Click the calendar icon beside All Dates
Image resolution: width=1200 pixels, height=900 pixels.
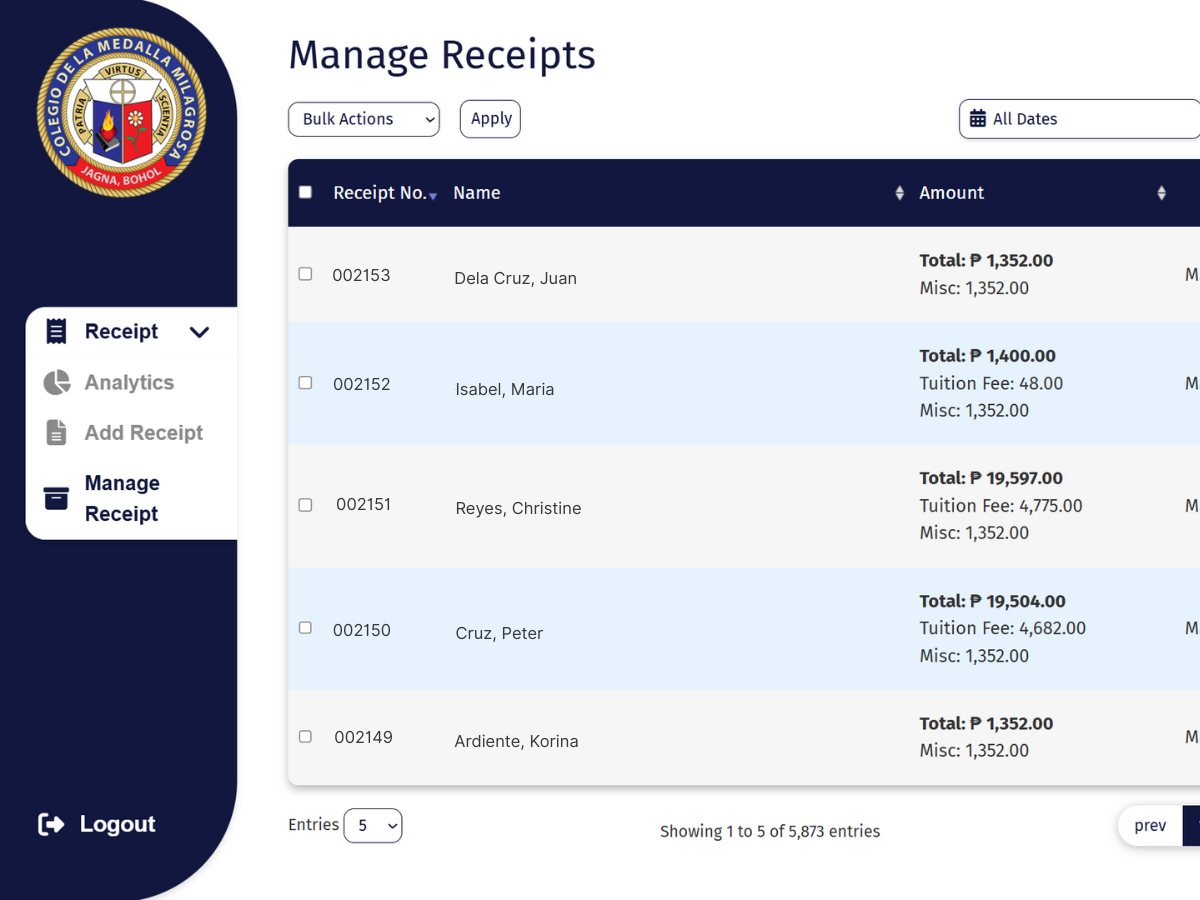[978, 119]
